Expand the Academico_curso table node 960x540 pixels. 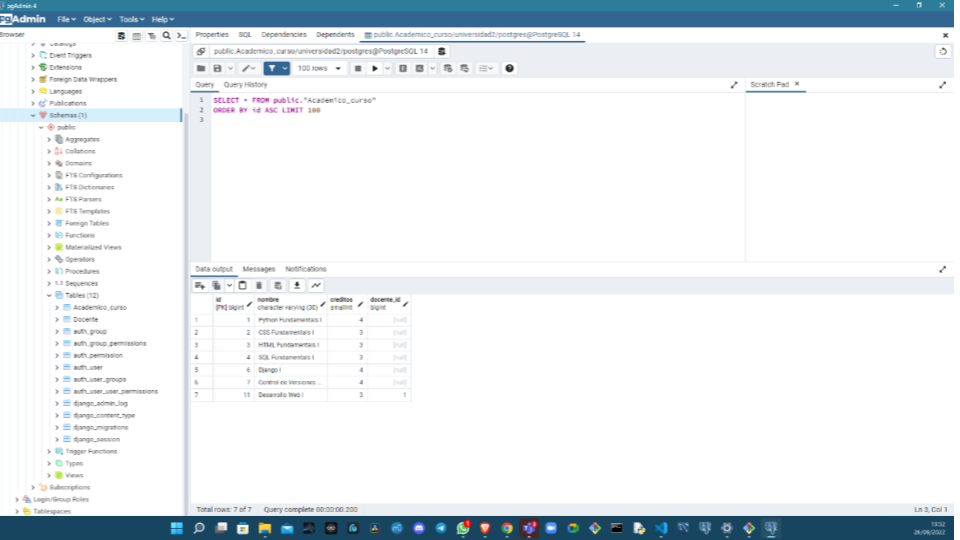(x=57, y=307)
